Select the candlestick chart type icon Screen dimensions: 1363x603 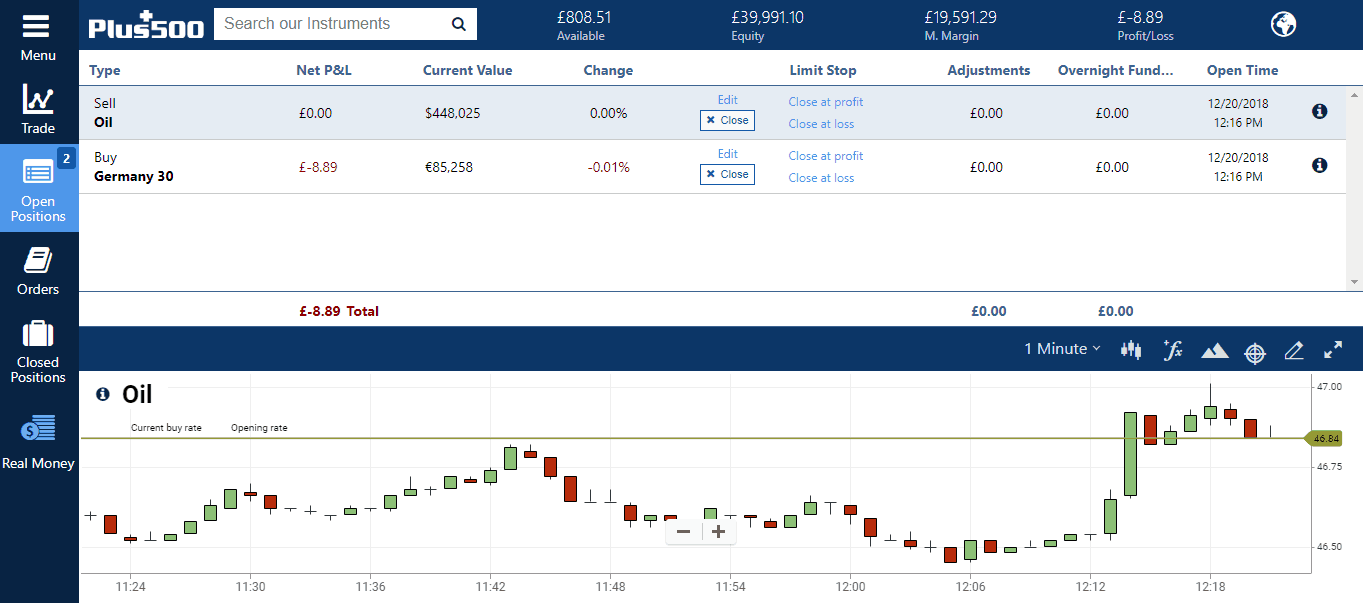1130,349
